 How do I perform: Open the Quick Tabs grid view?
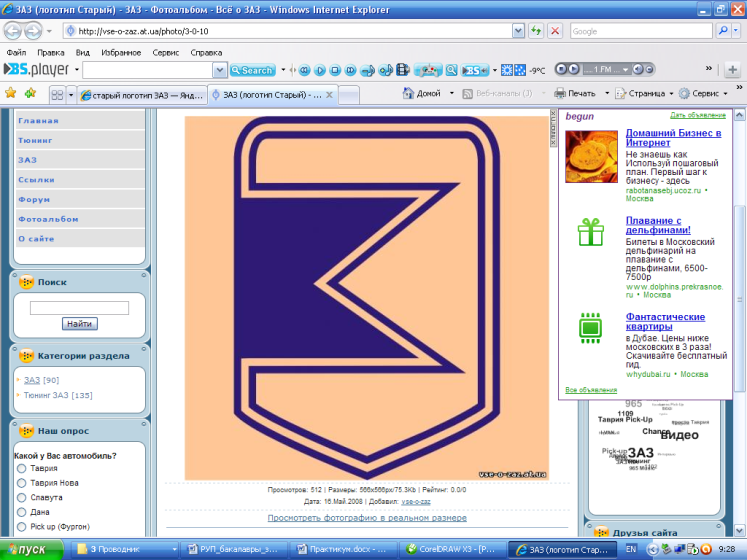[57, 95]
